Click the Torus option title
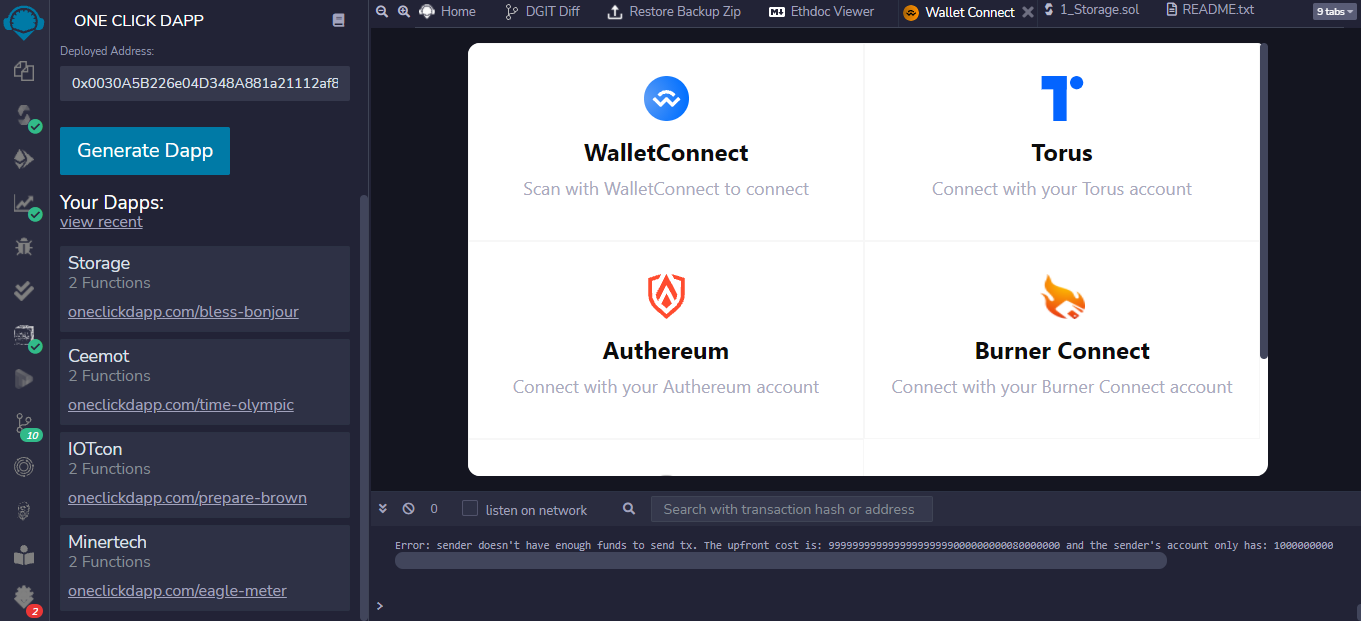Screen dimensions: 1361x621 point(1062,153)
